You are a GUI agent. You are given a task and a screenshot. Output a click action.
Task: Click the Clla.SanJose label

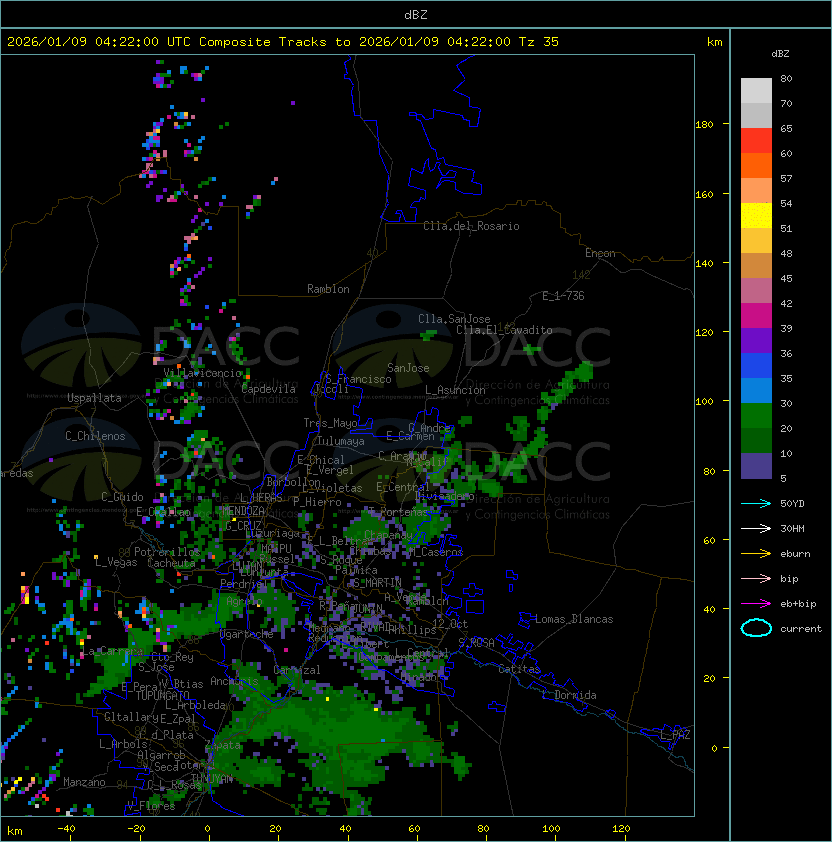click(454, 319)
